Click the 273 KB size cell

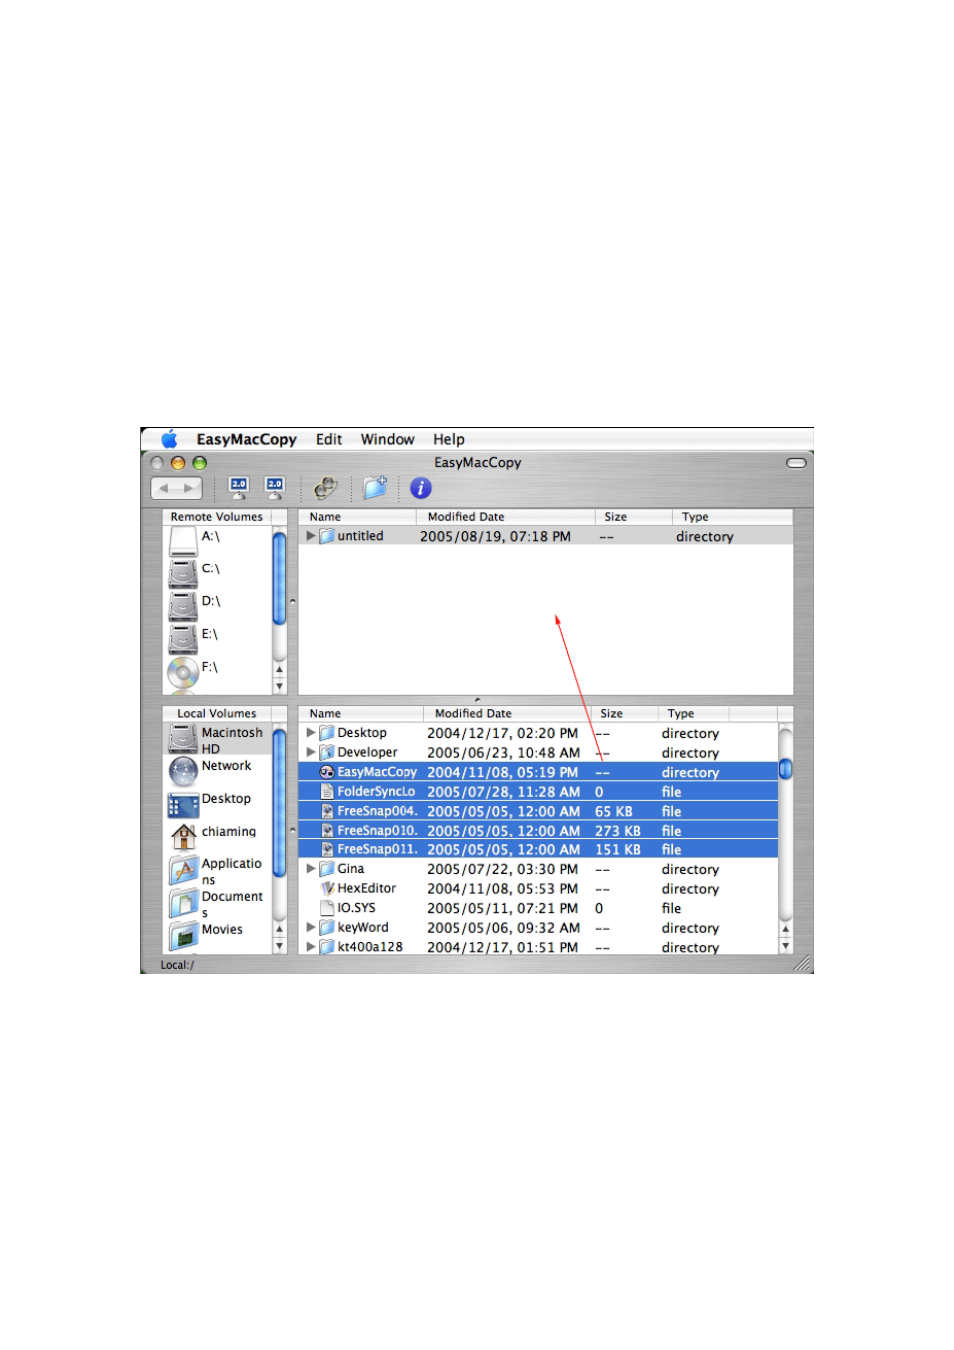618,831
